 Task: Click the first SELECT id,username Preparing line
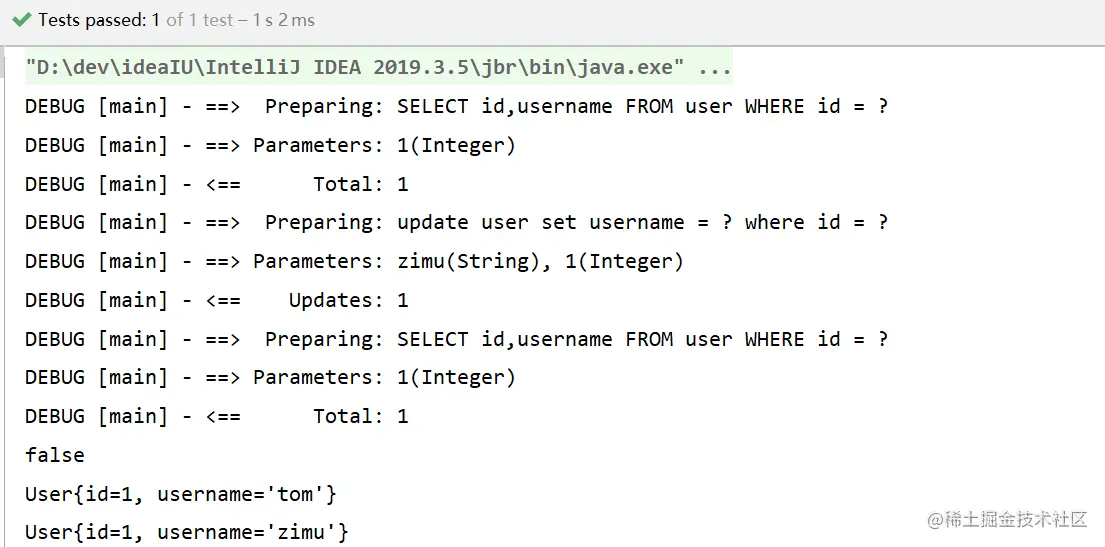(457, 107)
